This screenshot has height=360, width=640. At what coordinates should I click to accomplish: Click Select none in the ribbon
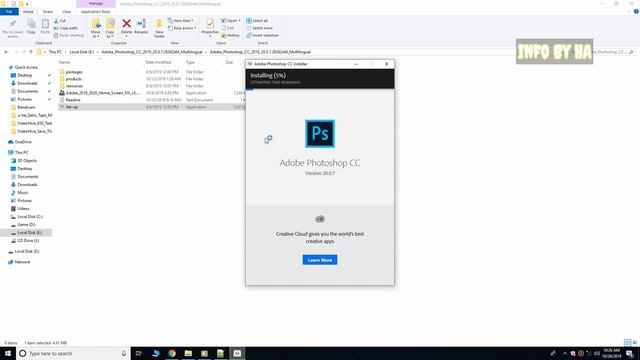click(259, 28)
